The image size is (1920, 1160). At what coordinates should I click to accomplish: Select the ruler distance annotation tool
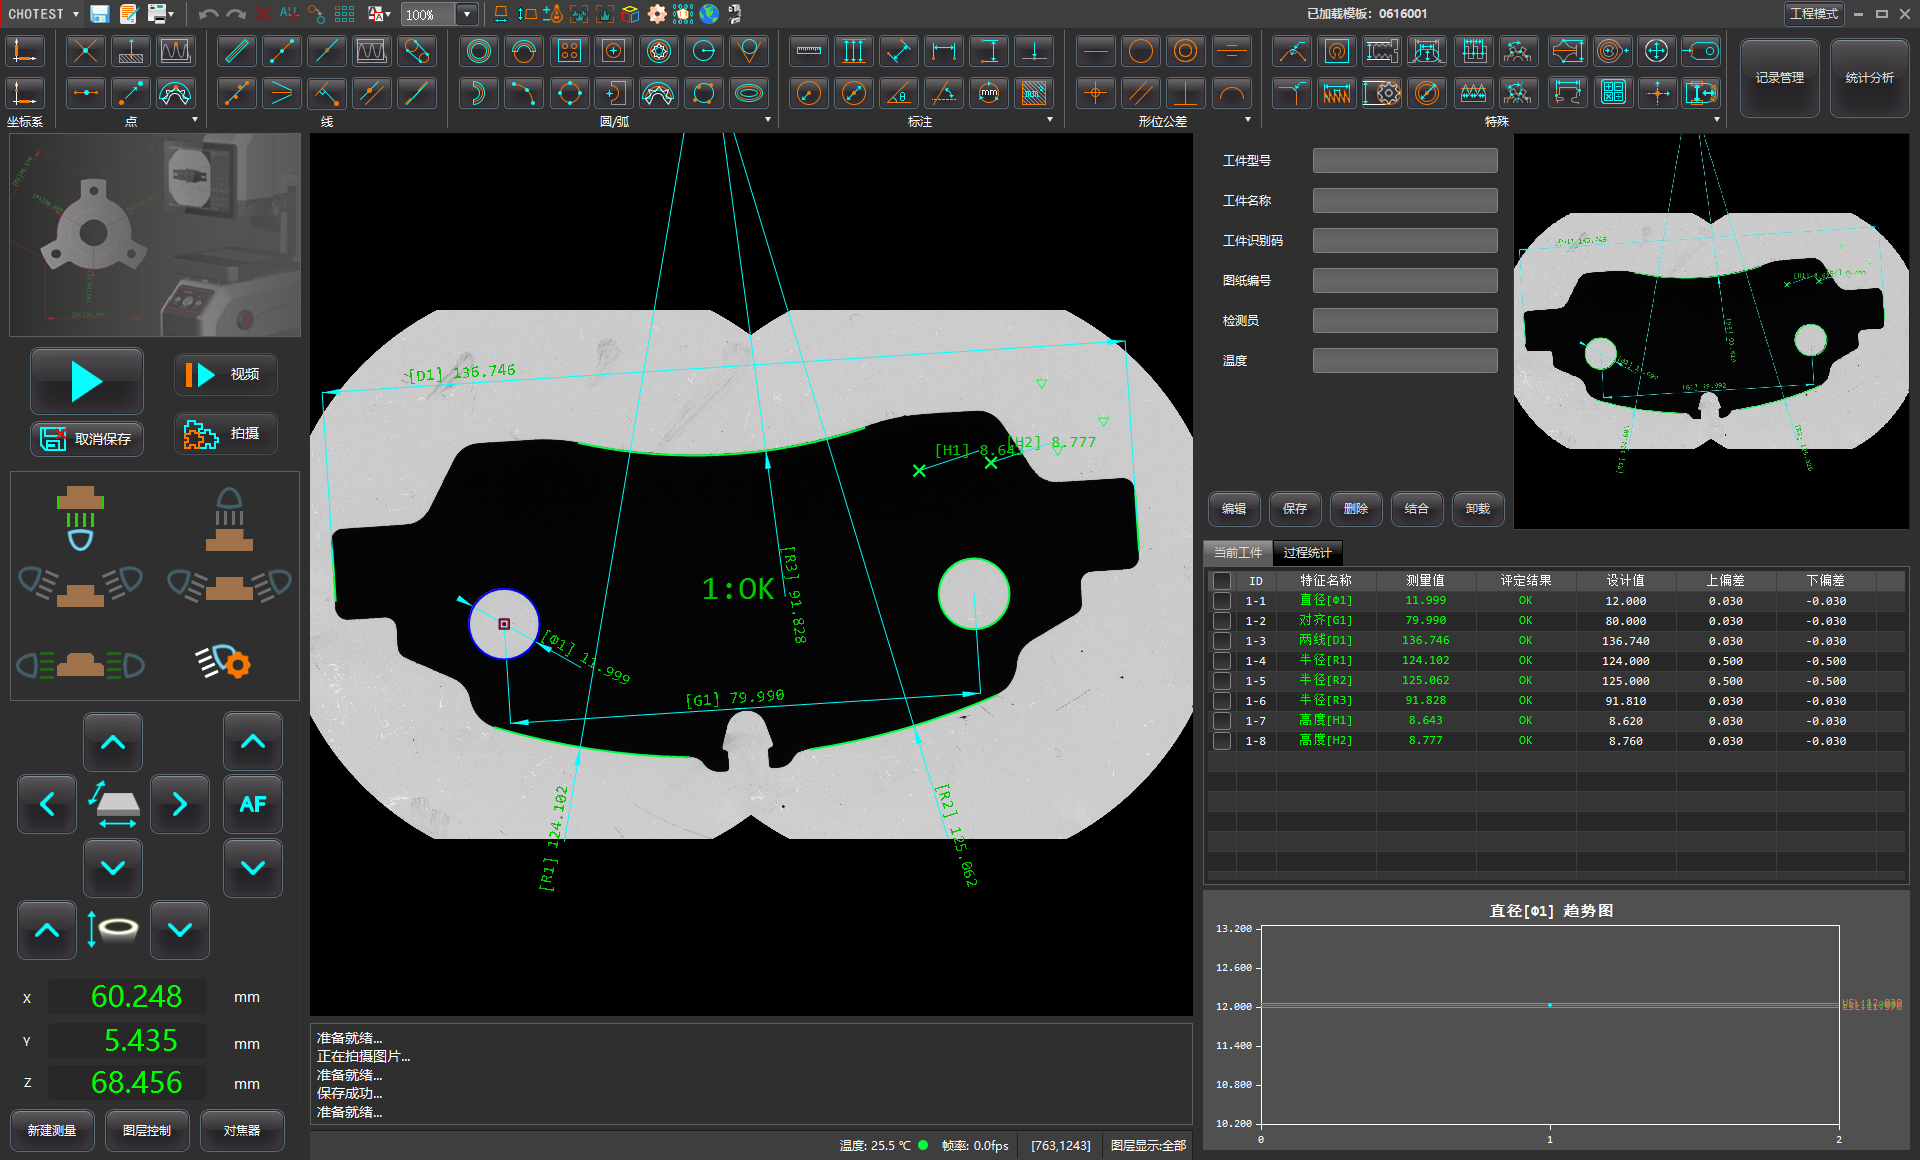click(x=808, y=51)
